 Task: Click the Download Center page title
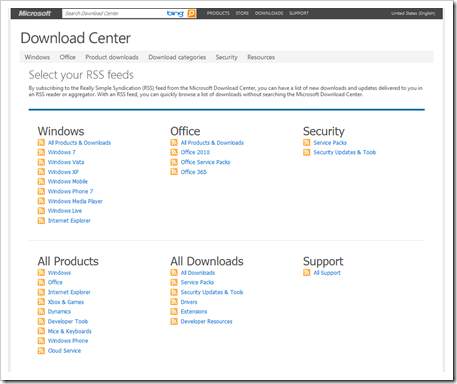(x=76, y=38)
